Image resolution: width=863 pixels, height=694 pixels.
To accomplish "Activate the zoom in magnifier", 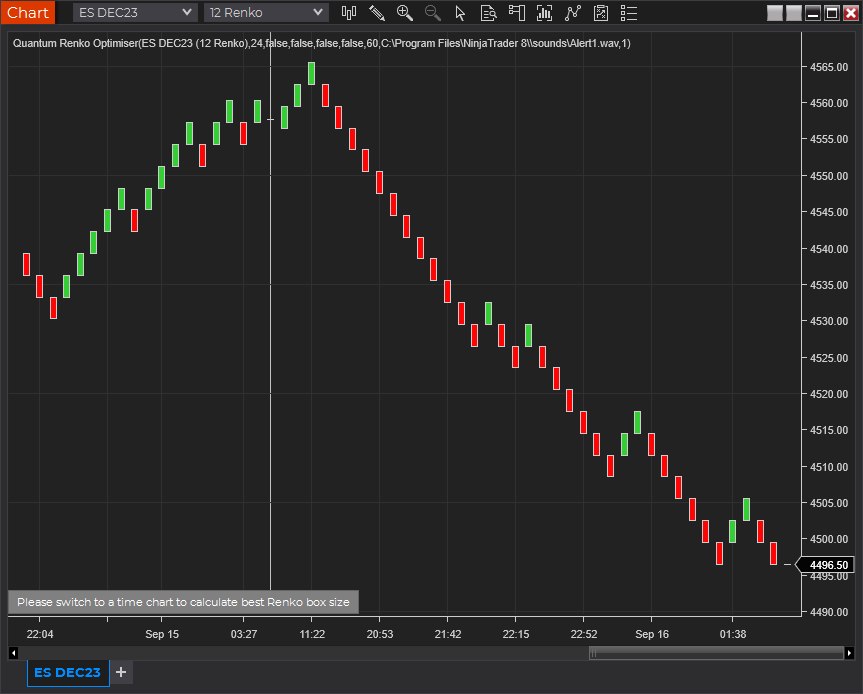I will (x=405, y=13).
